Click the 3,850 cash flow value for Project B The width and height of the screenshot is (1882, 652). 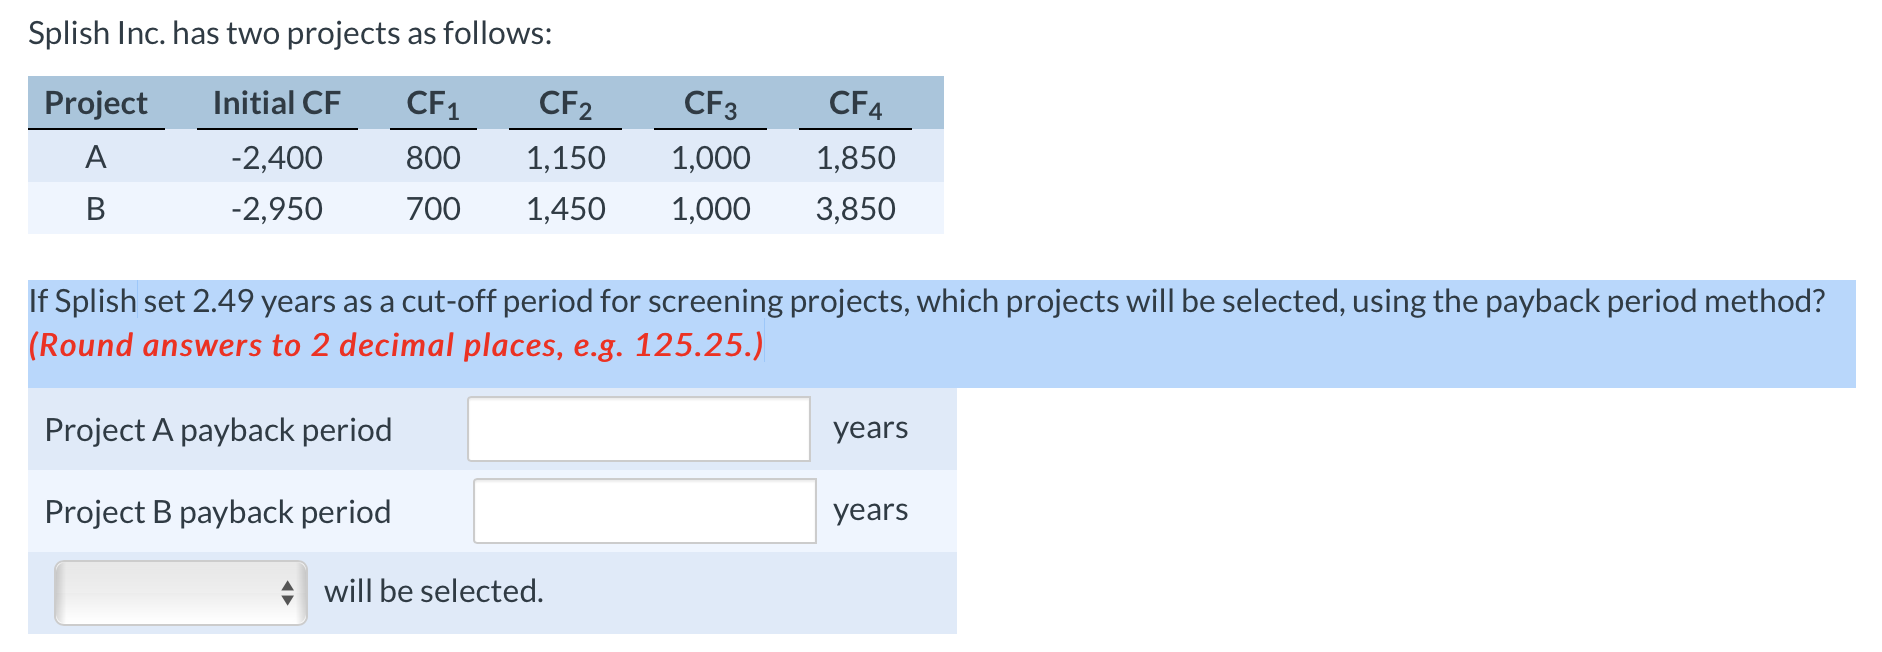pyautogui.click(x=855, y=209)
